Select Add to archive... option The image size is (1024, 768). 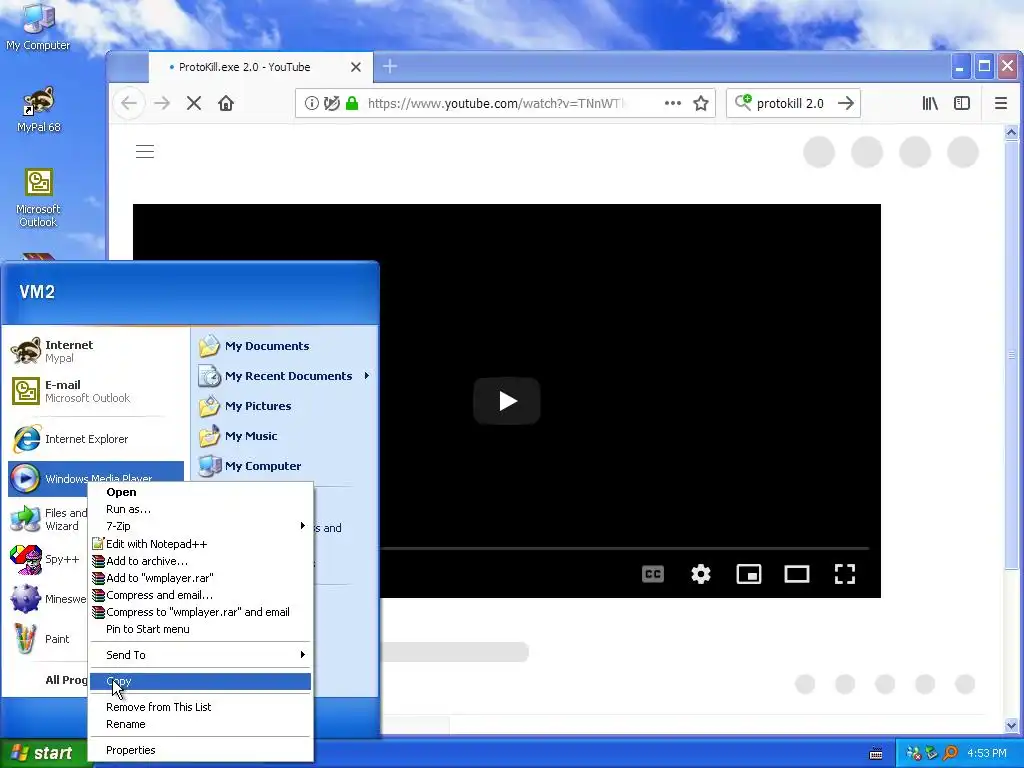click(200, 561)
